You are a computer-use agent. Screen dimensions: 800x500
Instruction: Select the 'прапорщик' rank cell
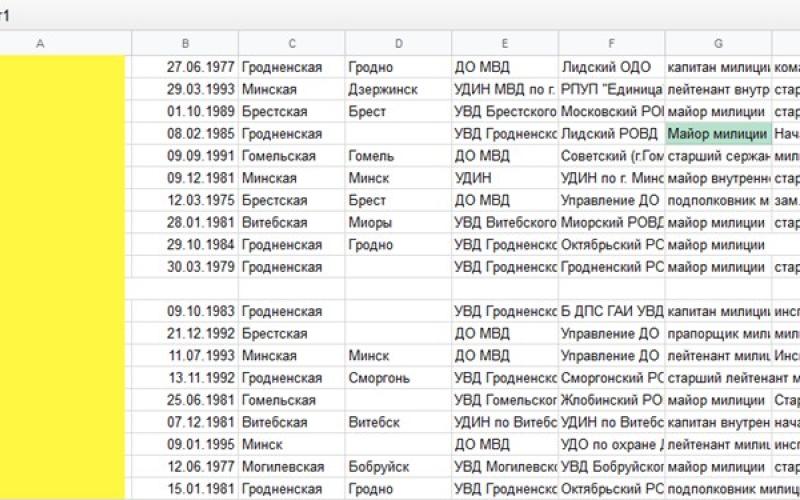[718, 333]
